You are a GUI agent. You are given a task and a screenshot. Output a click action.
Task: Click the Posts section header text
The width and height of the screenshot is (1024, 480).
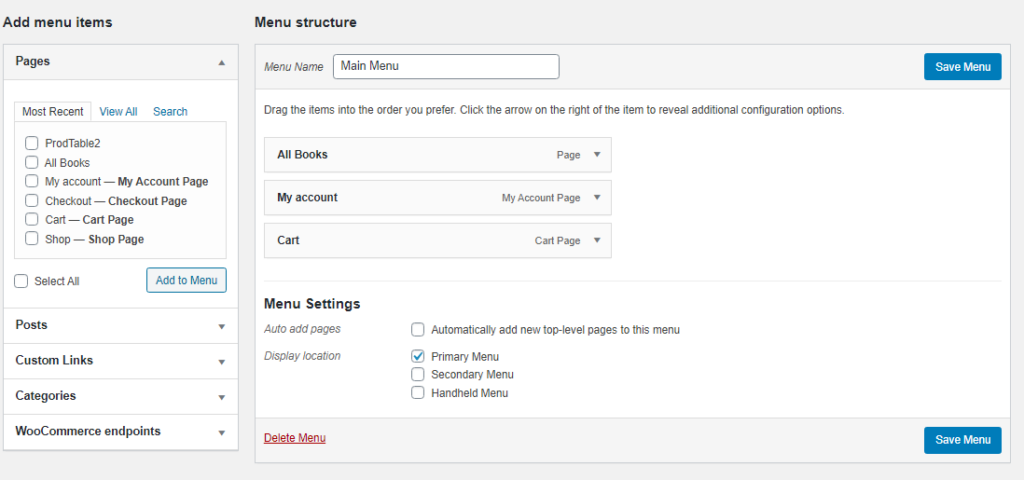[31, 325]
